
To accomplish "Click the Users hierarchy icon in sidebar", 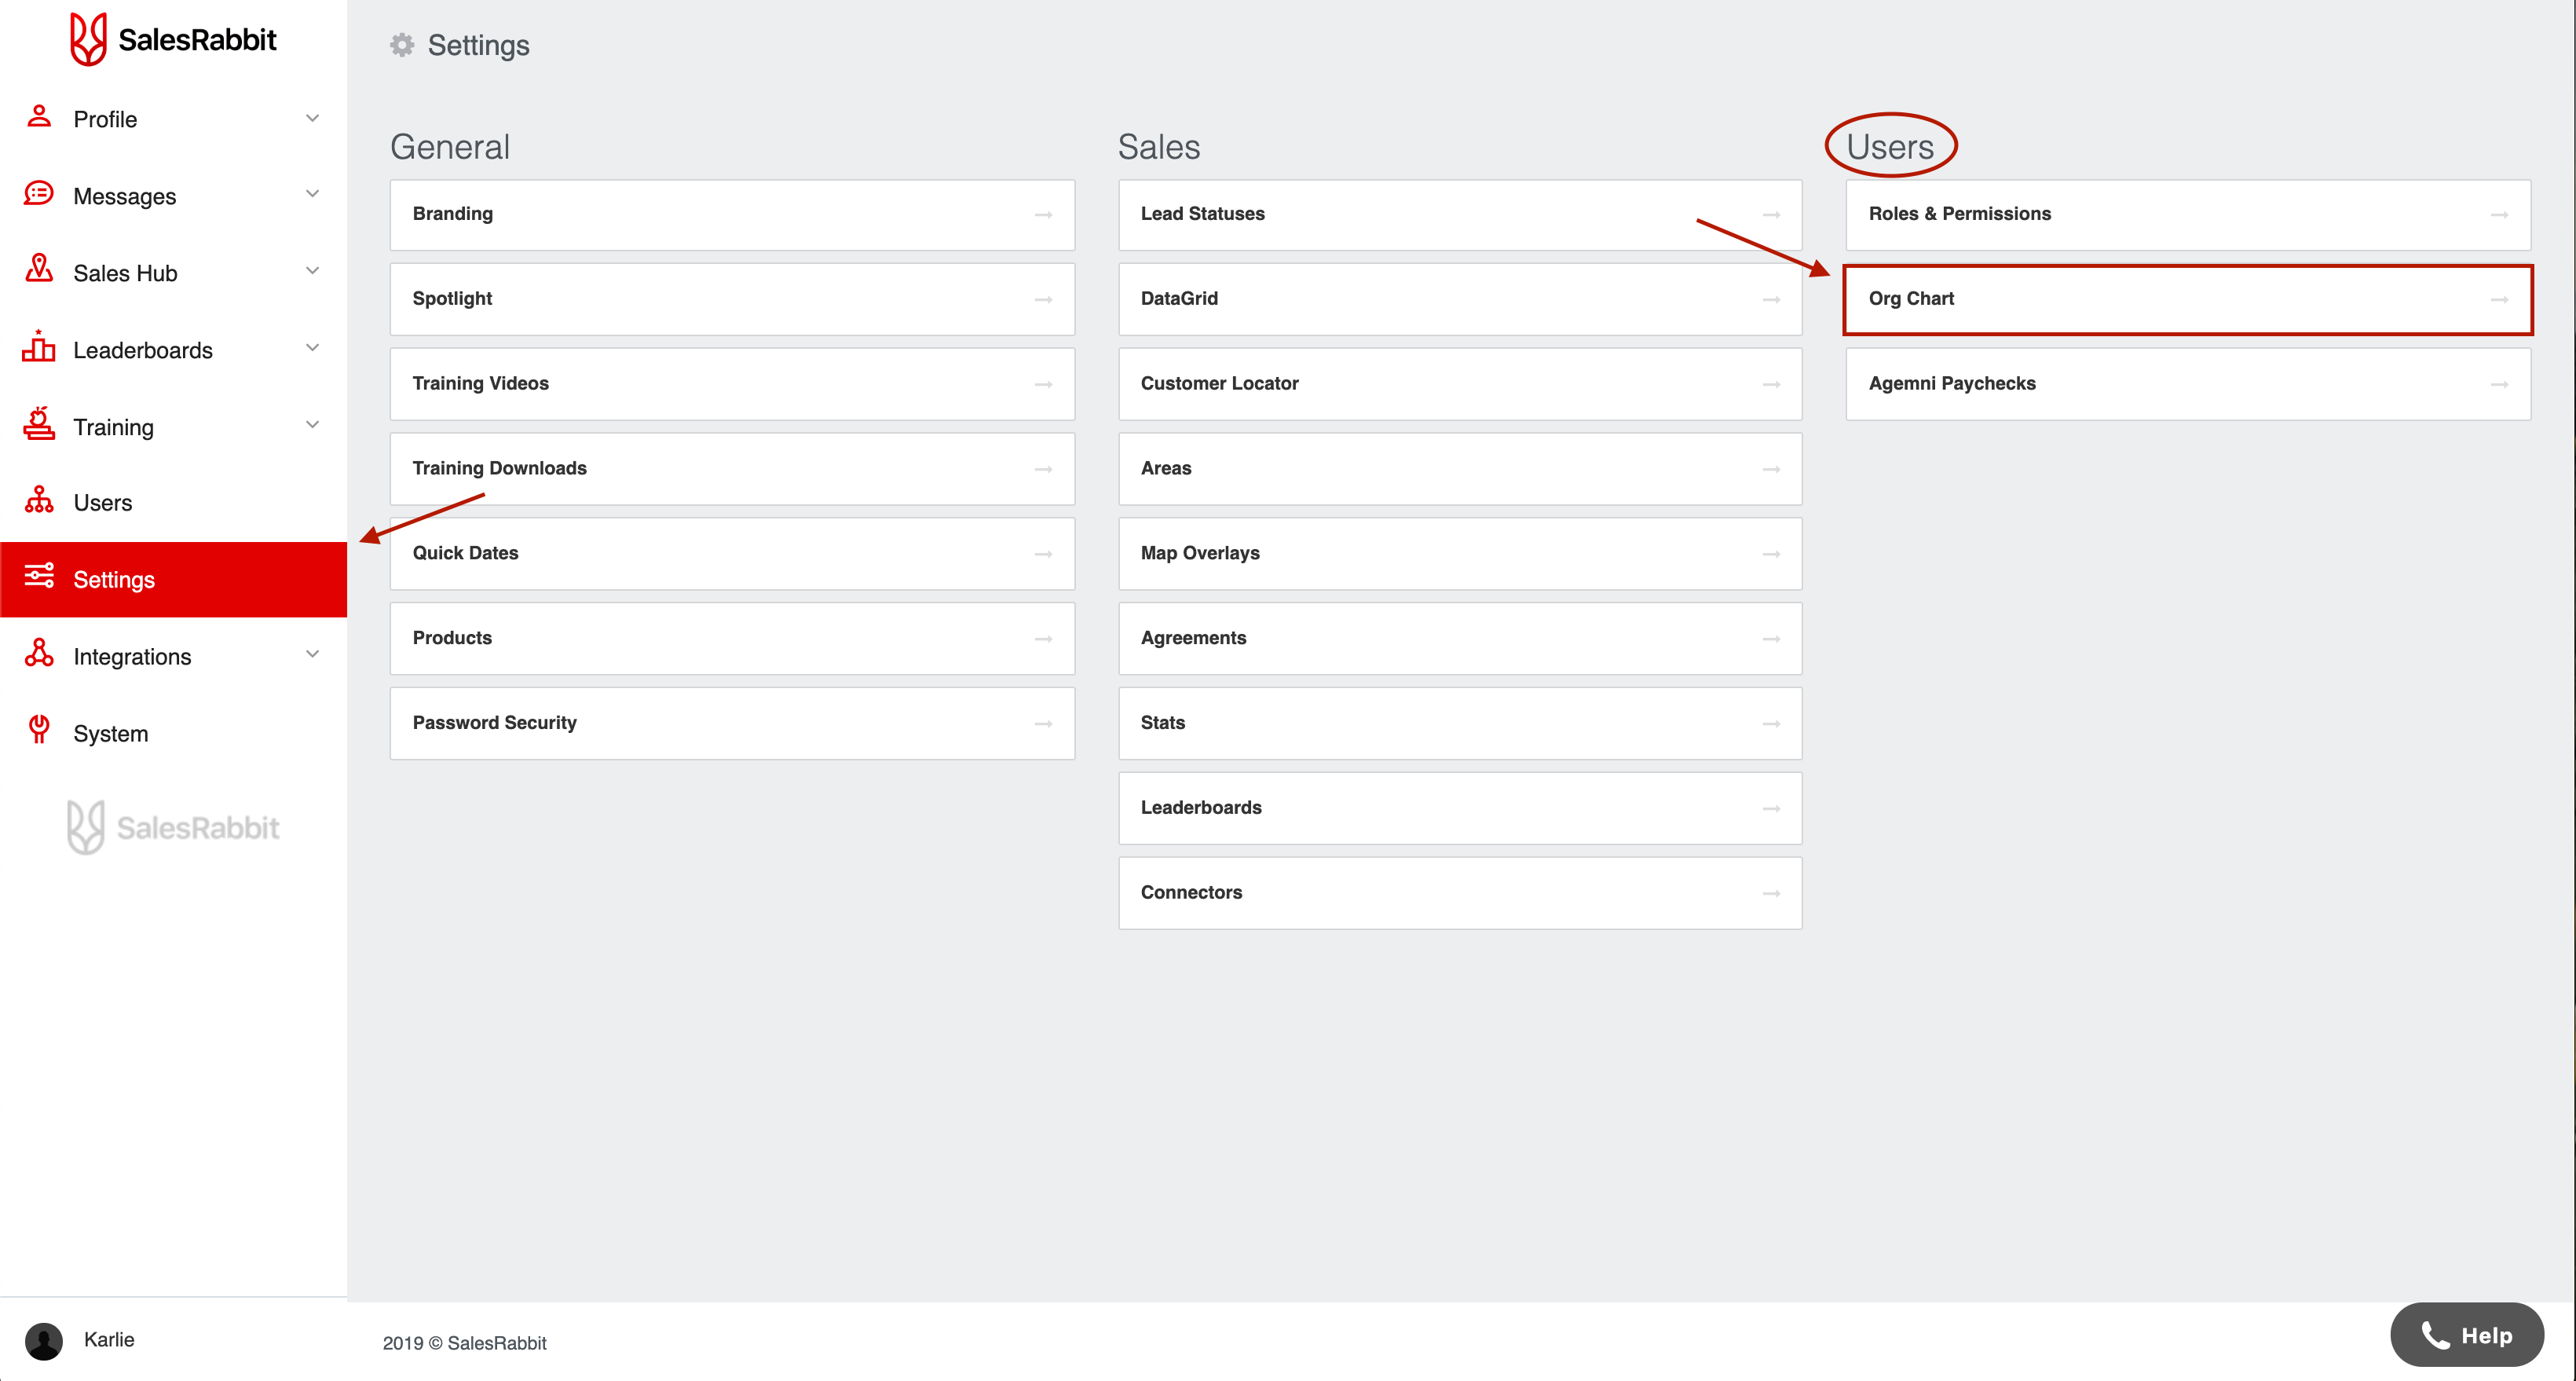I will [39, 500].
